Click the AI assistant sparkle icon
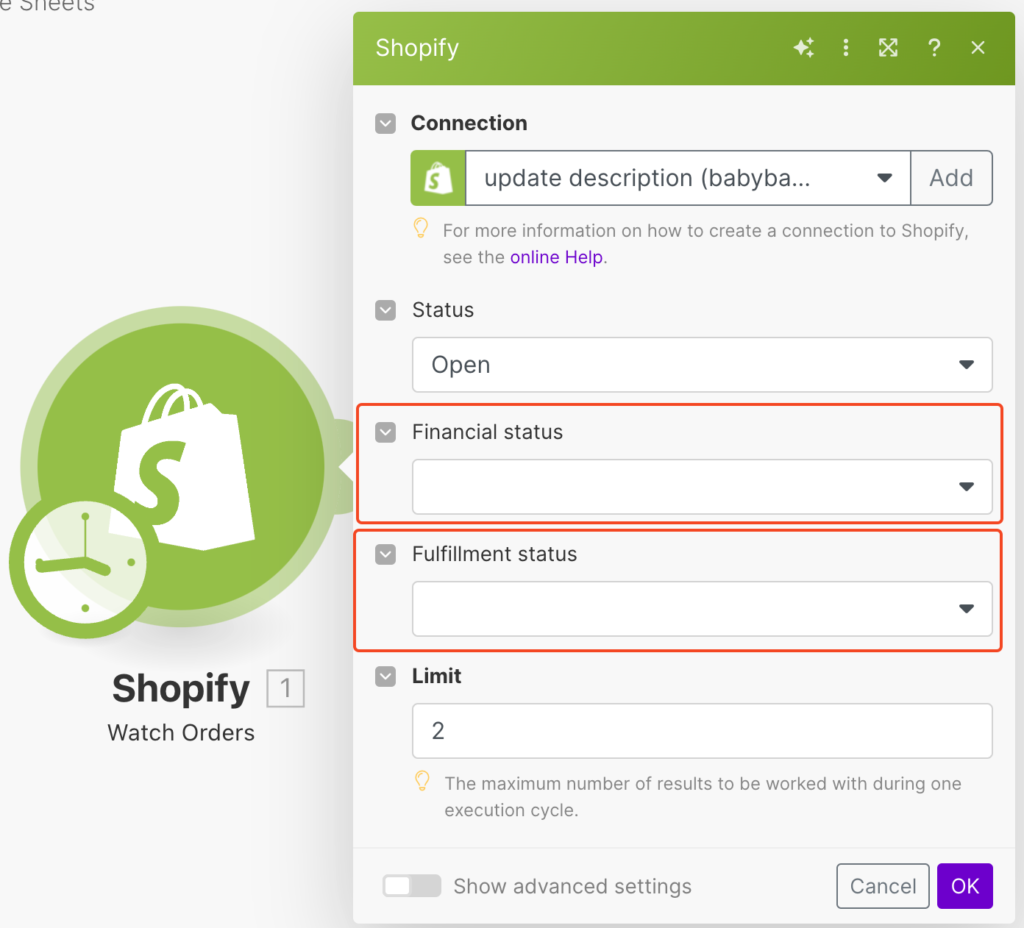 tap(803, 48)
